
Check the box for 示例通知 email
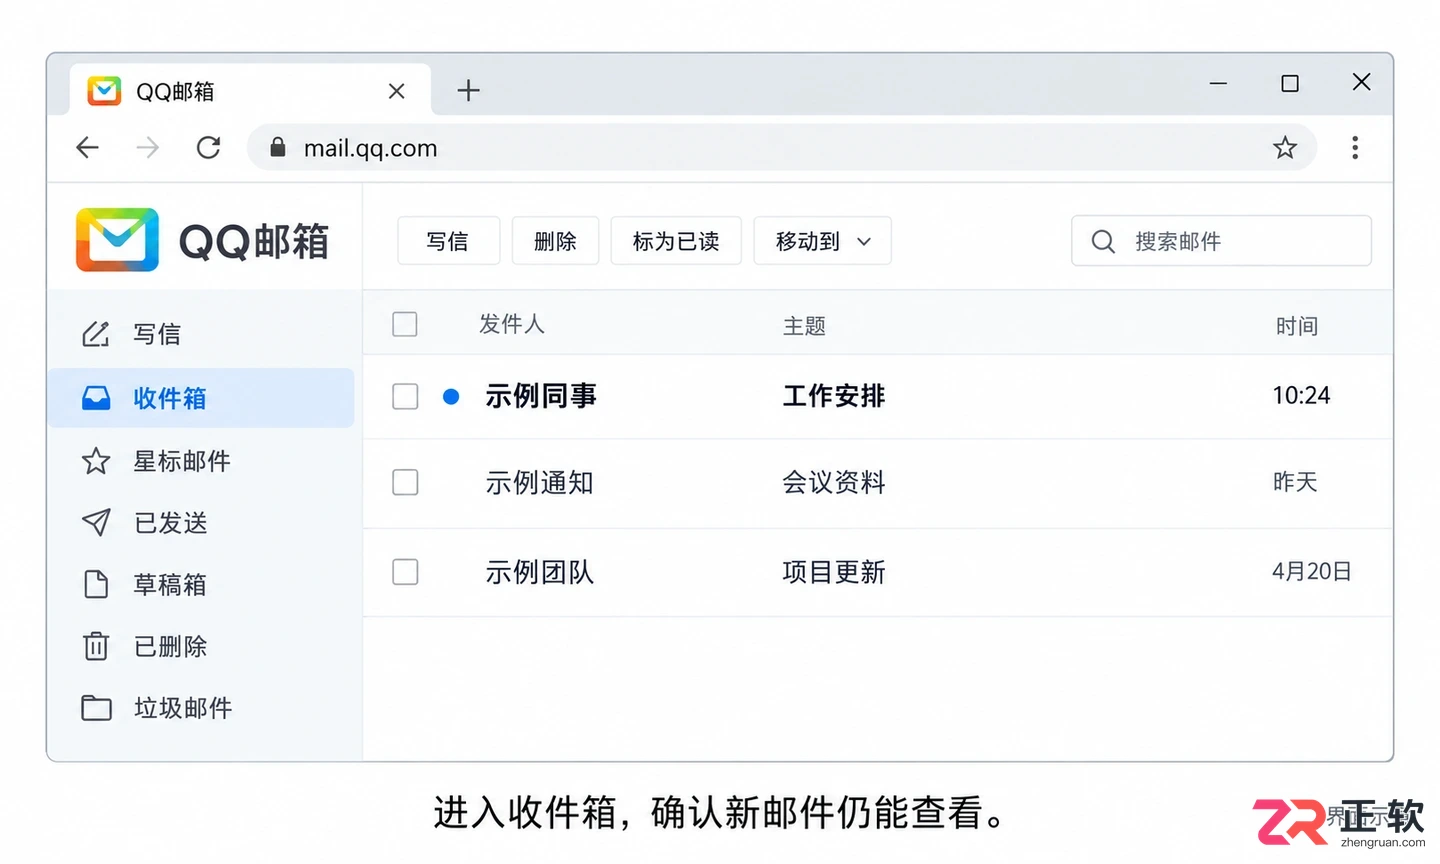[x=405, y=482]
